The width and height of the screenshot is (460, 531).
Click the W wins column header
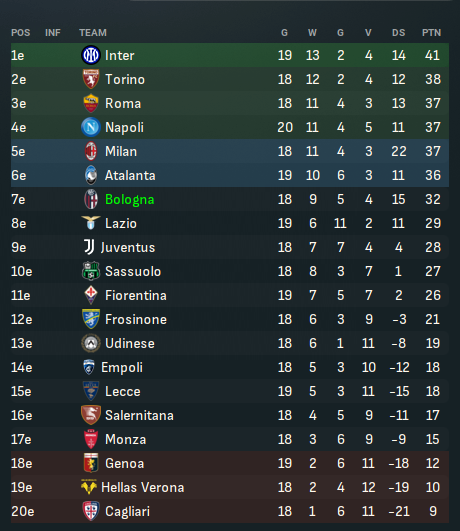[x=312, y=33]
